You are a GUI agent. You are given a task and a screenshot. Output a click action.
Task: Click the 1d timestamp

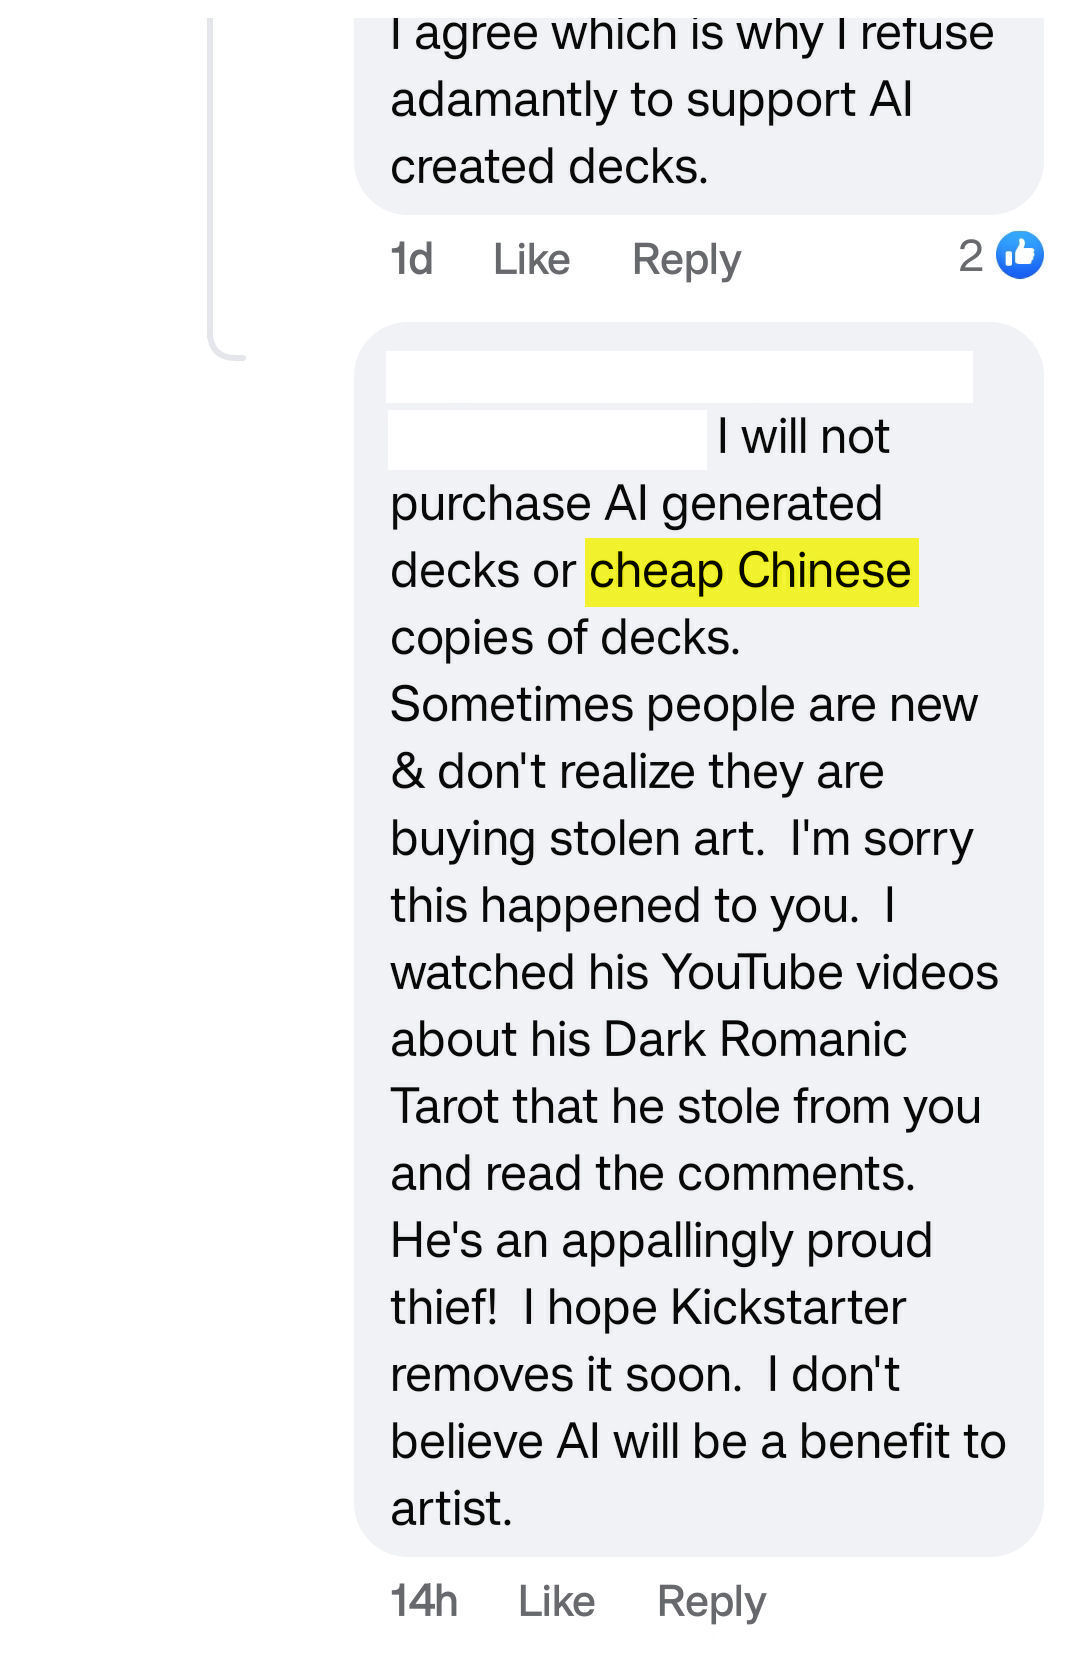coord(411,260)
